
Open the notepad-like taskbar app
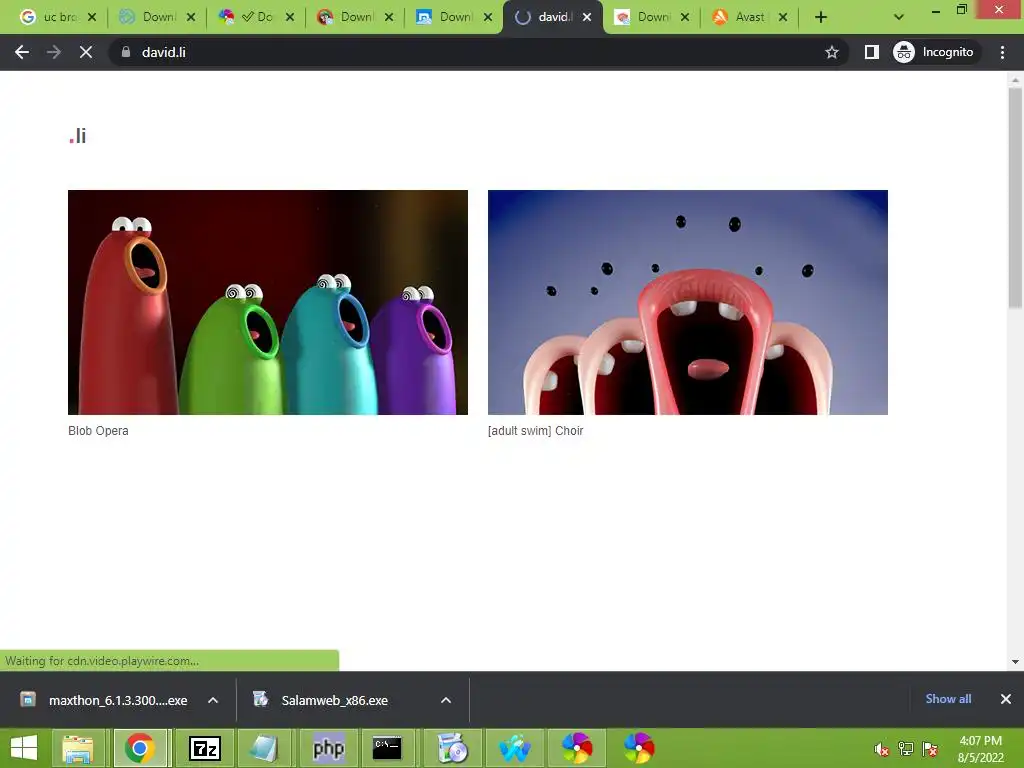(264, 748)
